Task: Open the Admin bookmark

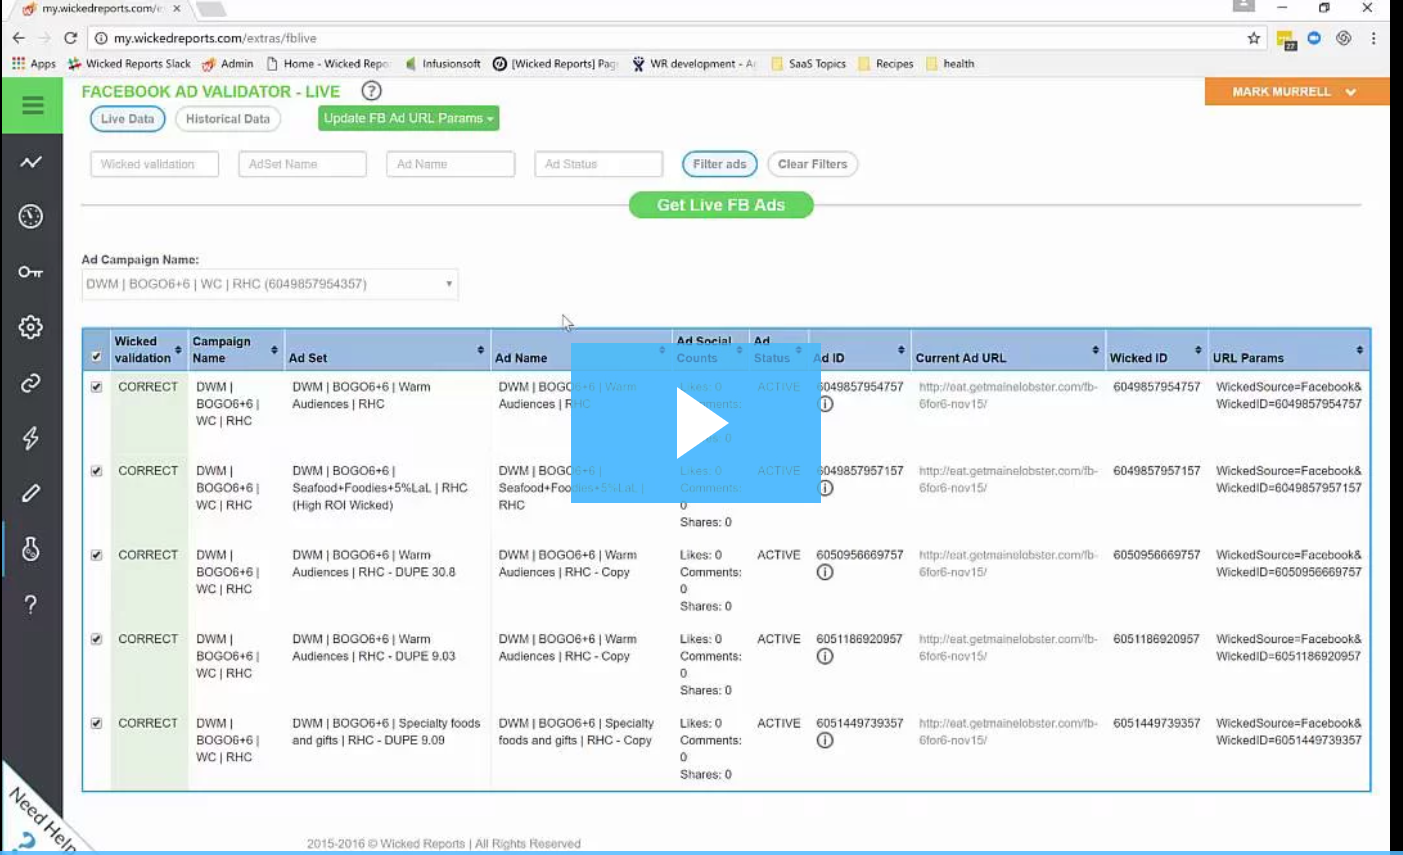Action: coord(228,64)
